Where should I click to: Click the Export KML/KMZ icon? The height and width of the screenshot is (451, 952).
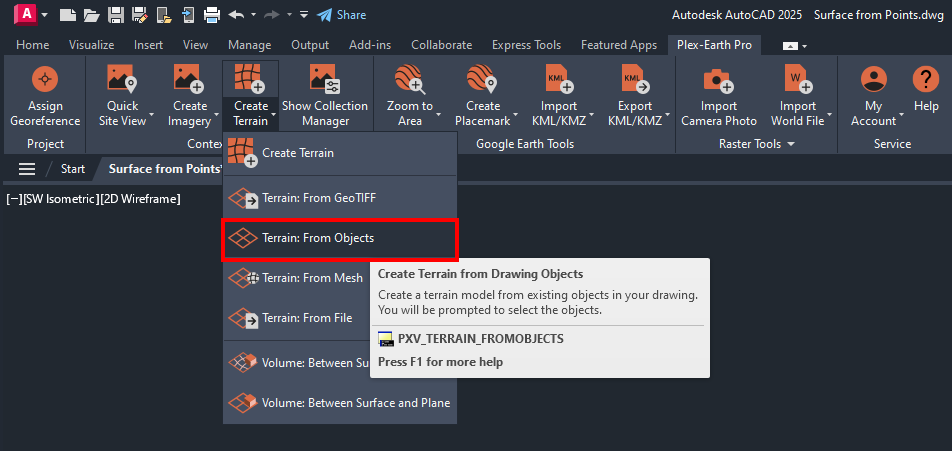pos(635,79)
